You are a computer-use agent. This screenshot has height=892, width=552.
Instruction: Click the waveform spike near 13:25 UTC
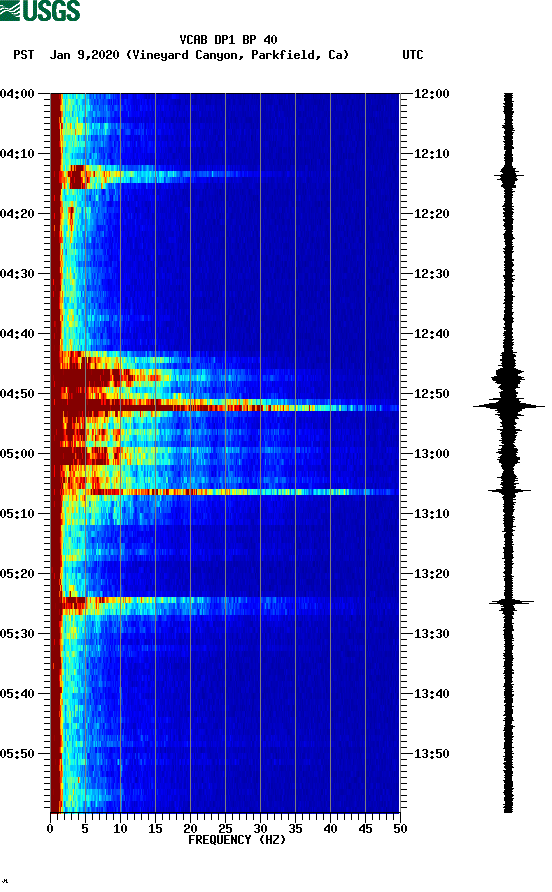tap(510, 601)
